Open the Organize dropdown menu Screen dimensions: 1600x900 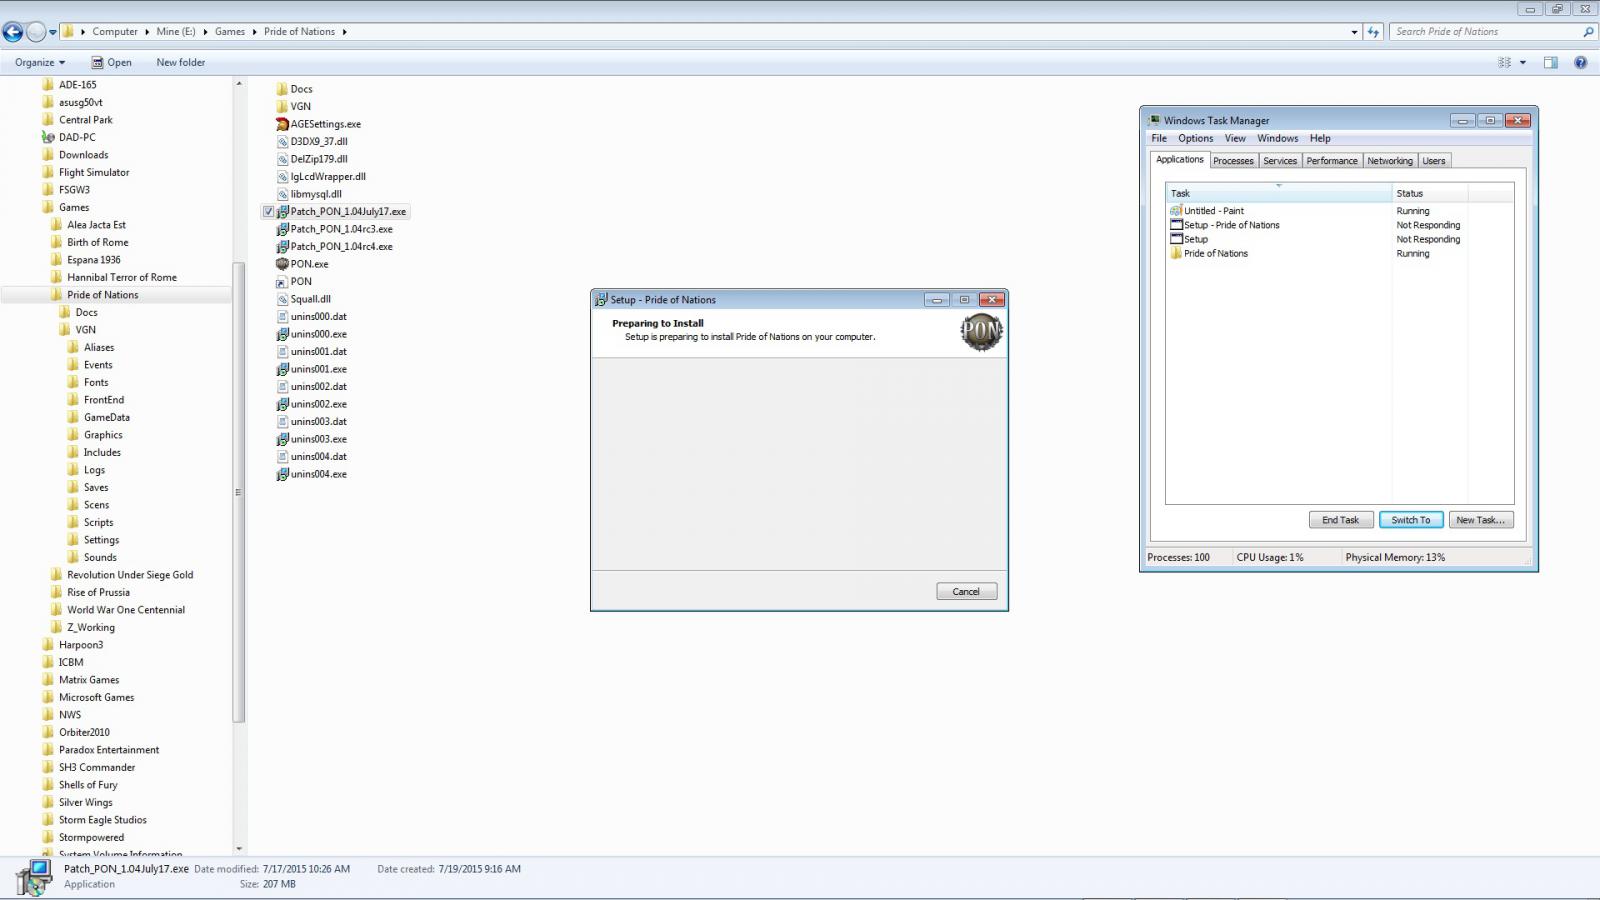pos(40,62)
